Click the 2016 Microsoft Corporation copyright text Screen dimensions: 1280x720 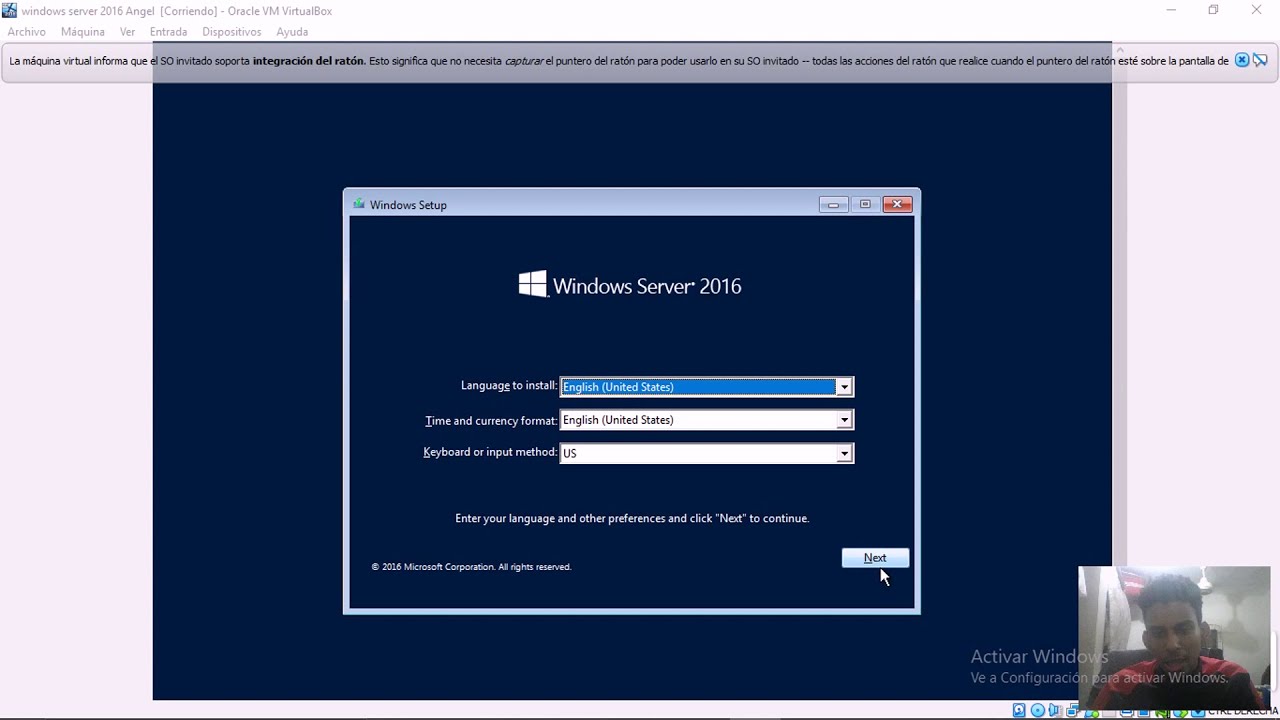pos(471,567)
